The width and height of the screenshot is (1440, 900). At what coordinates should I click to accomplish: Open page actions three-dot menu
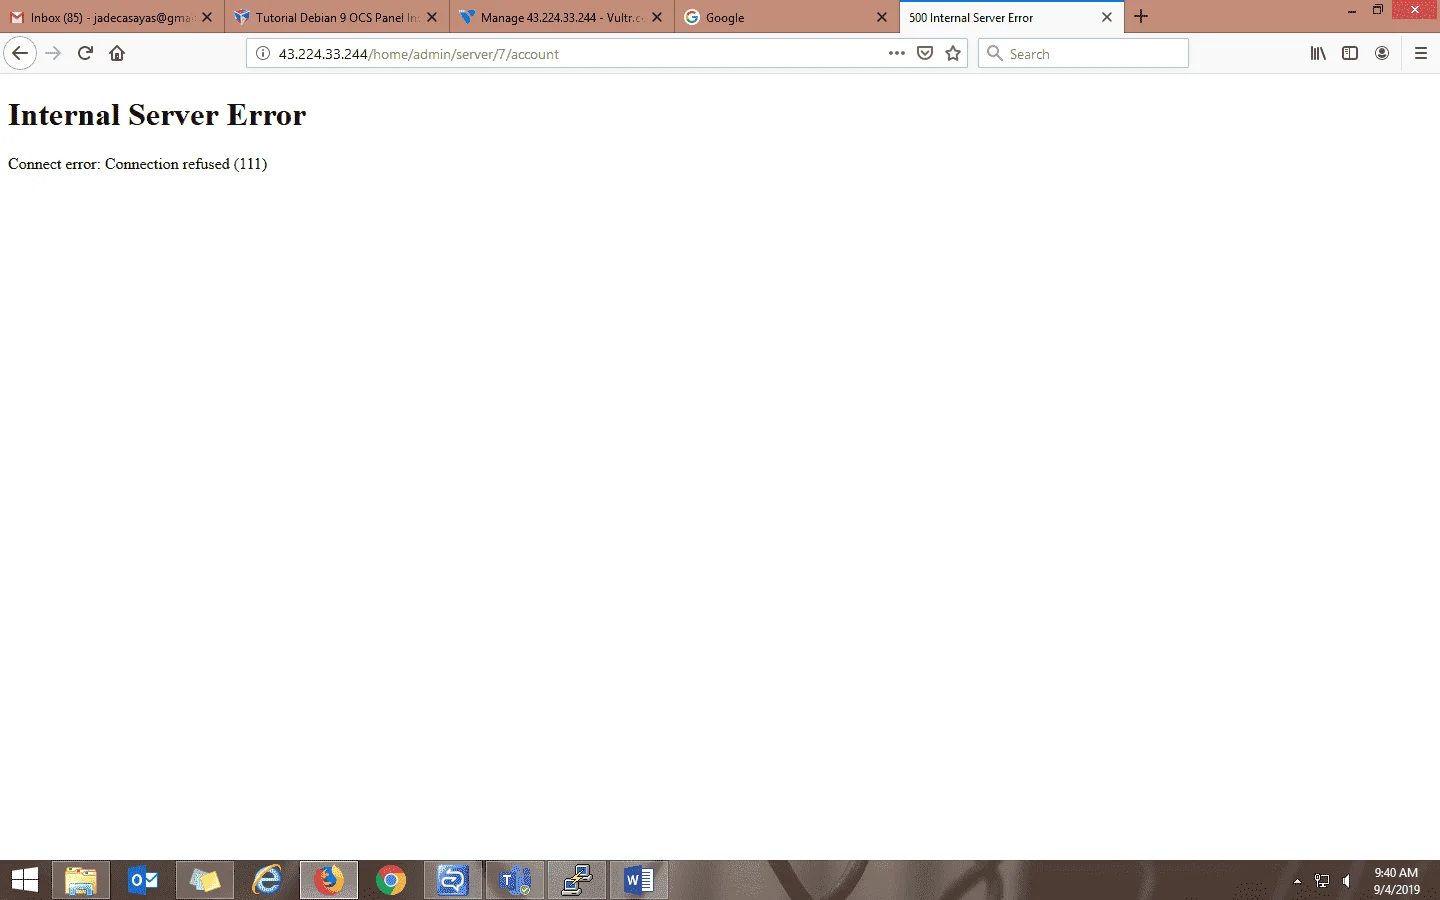click(897, 53)
